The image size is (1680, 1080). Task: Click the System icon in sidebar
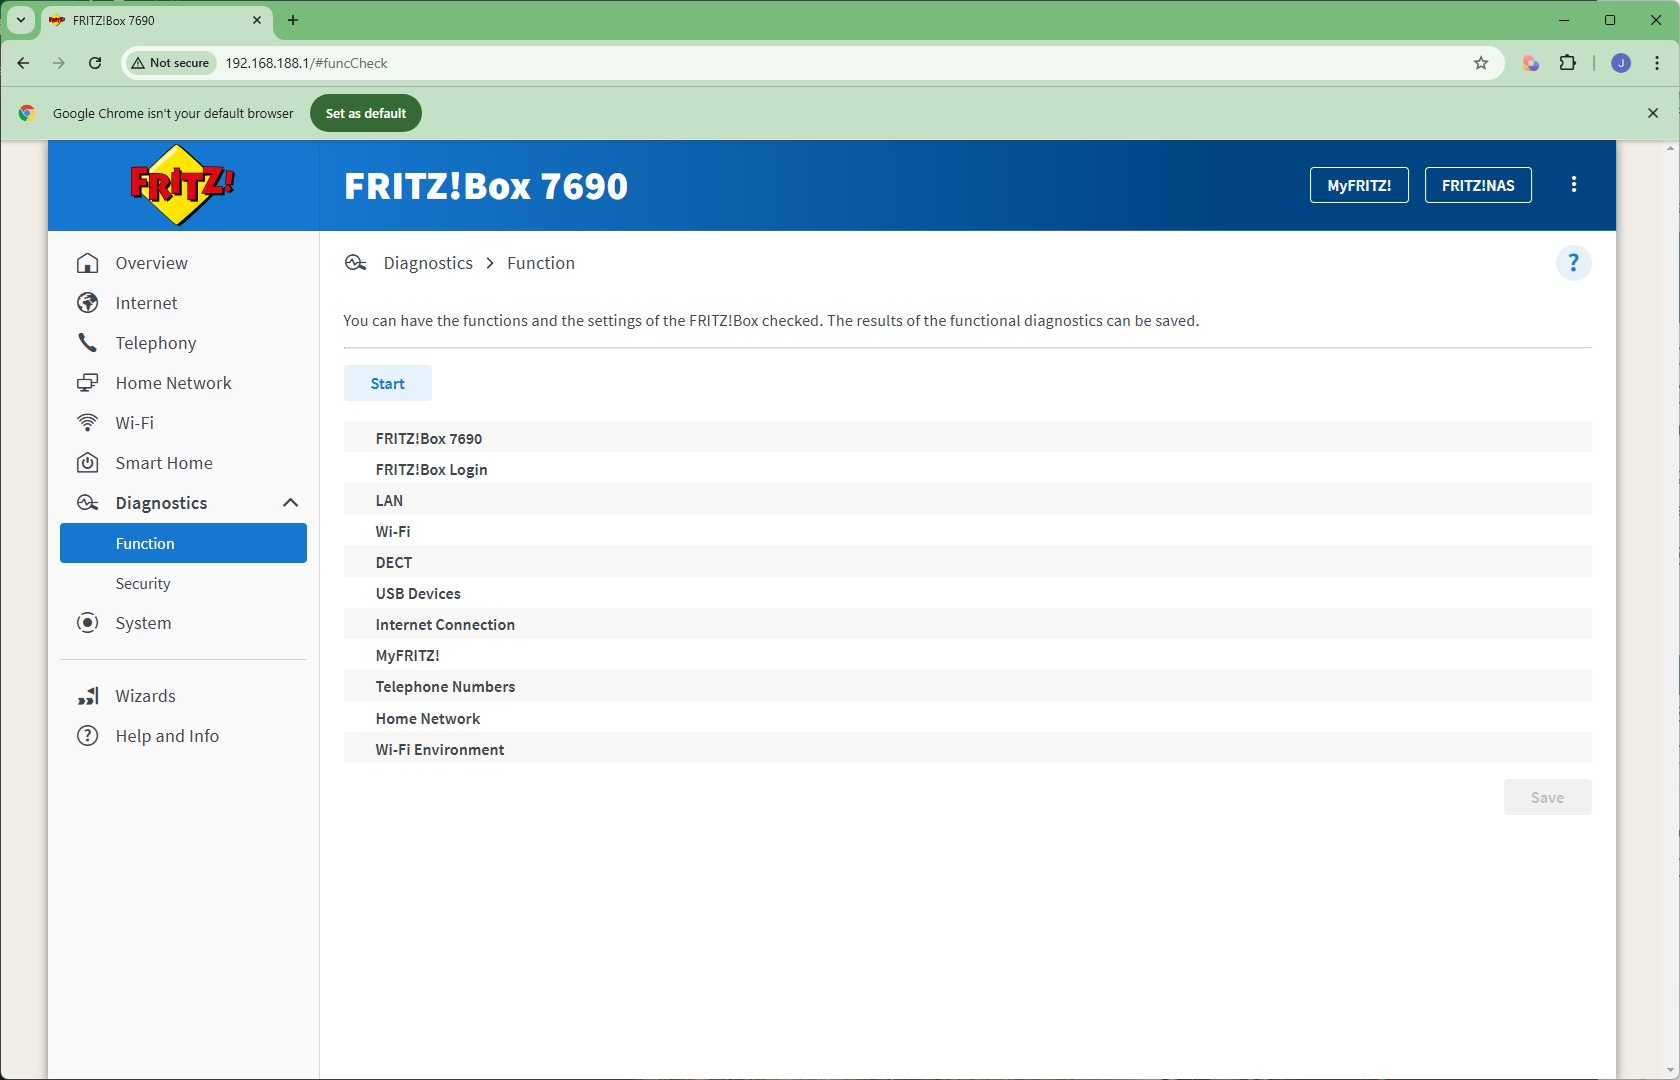tap(88, 623)
